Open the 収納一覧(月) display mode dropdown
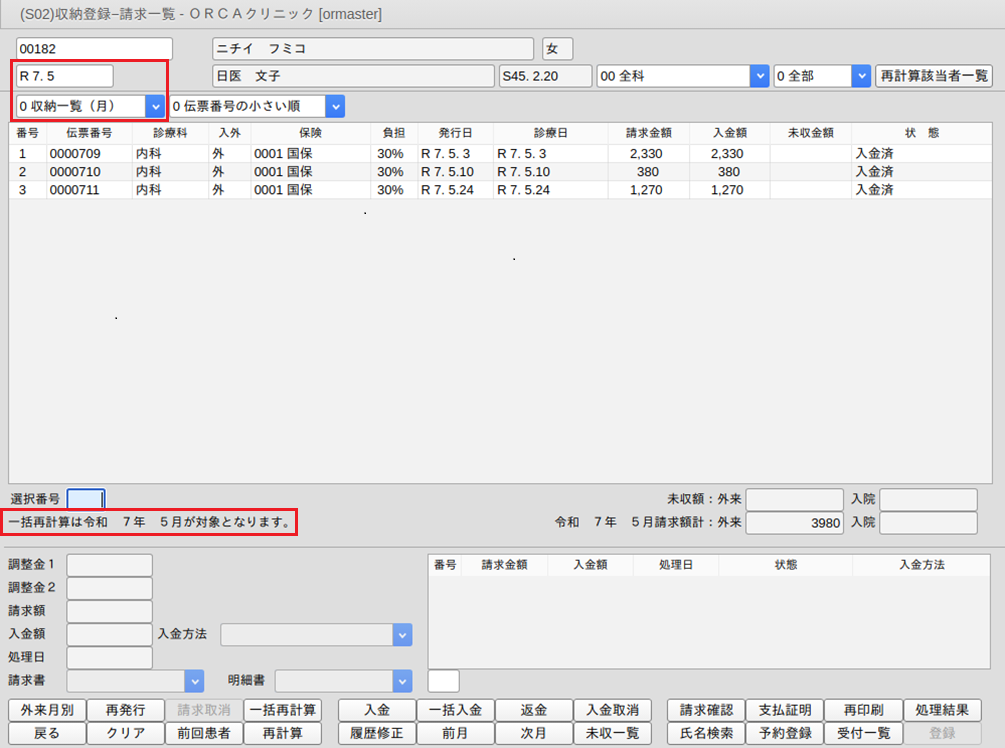This screenshot has width=1005, height=748. pyautogui.click(x=155, y=106)
